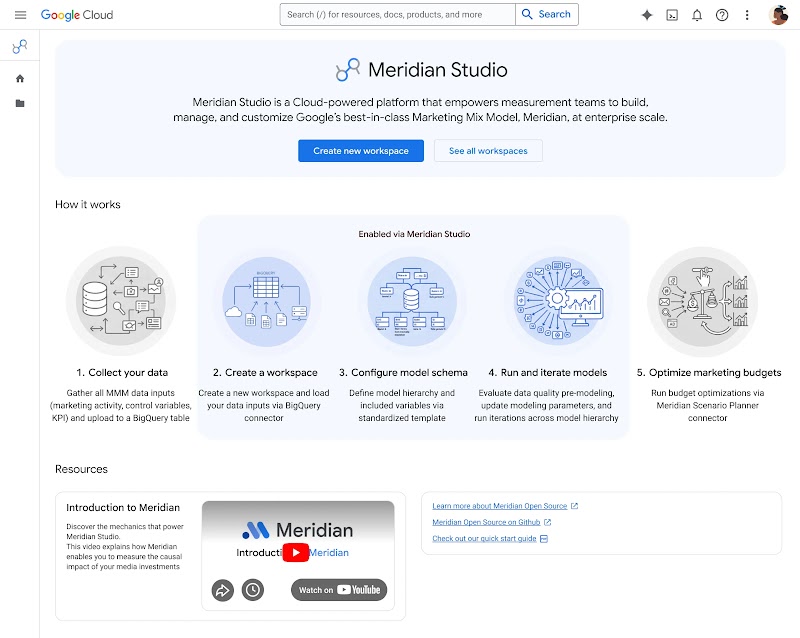Click the Meridian Studio sidebar logo icon
This screenshot has height=638, width=800.
[20, 46]
